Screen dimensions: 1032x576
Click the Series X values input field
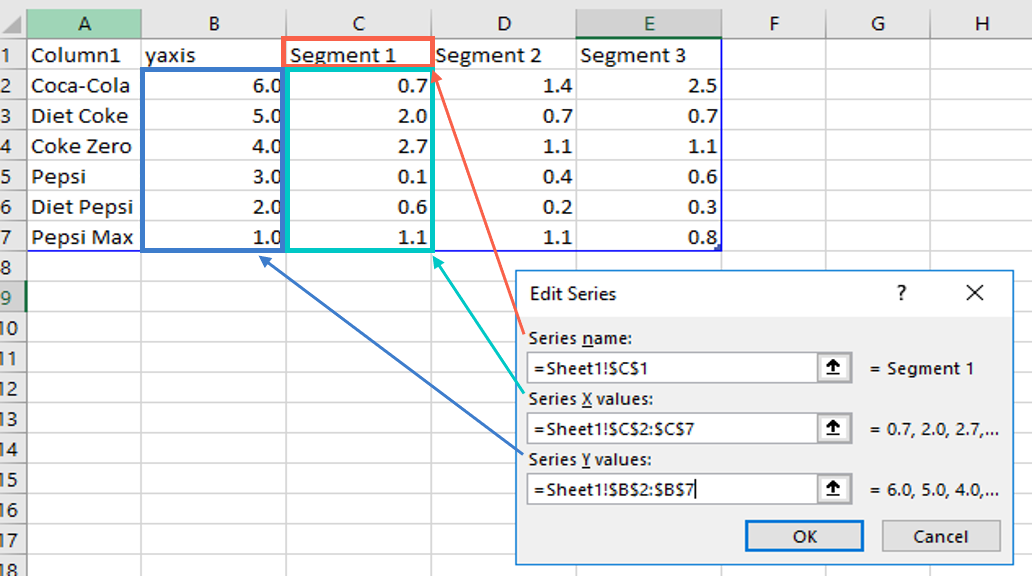click(672, 429)
